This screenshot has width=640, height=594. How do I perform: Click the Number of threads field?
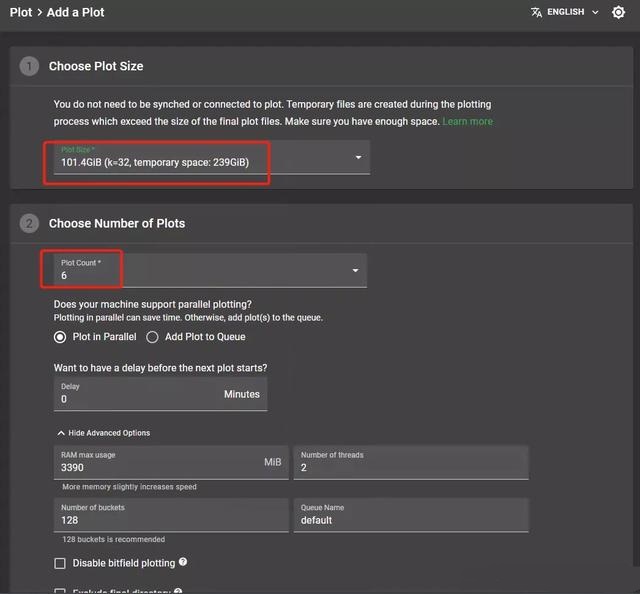[x=411, y=463]
